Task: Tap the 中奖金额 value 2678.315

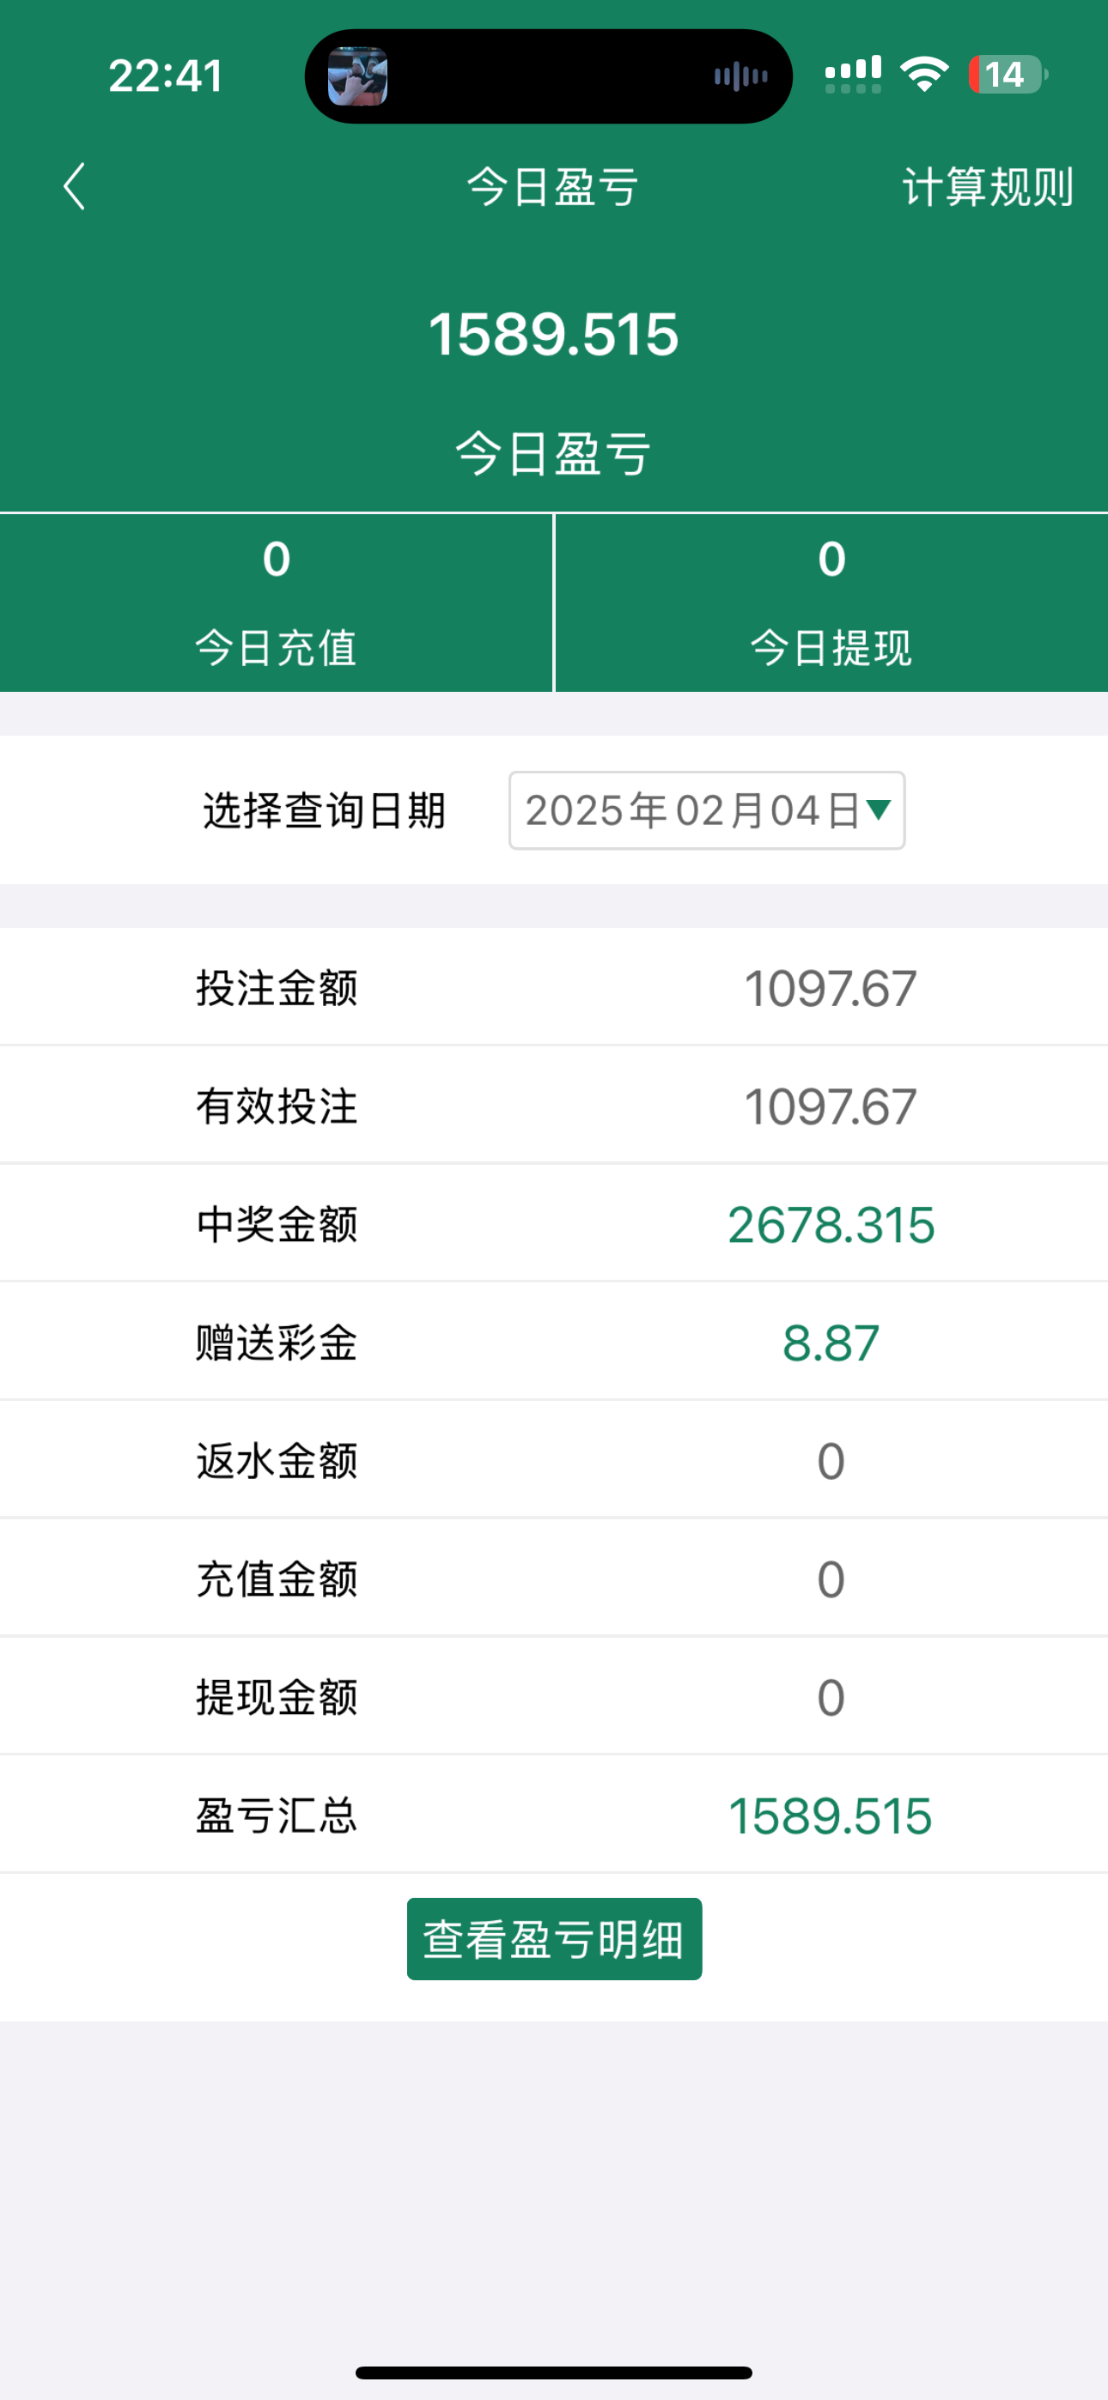Action: pyautogui.click(x=830, y=1225)
